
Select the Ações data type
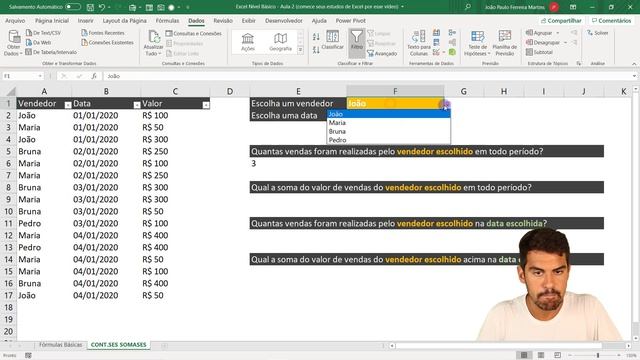[248, 42]
